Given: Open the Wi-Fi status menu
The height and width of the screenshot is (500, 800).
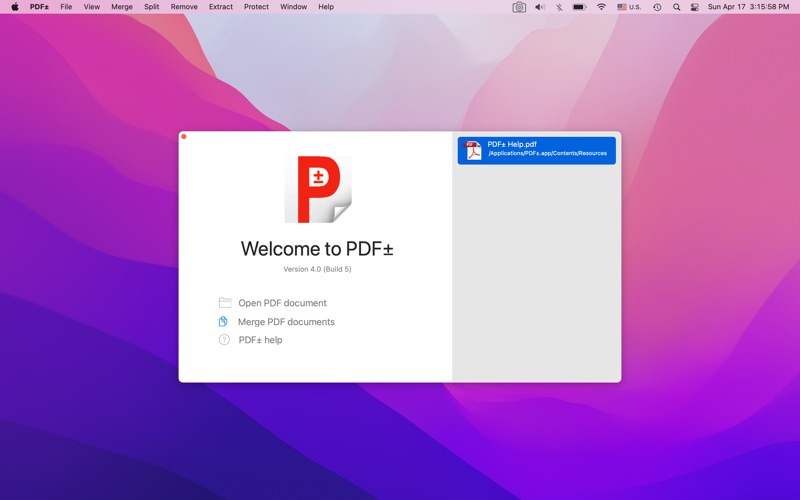Looking at the screenshot, I should [602, 7].
